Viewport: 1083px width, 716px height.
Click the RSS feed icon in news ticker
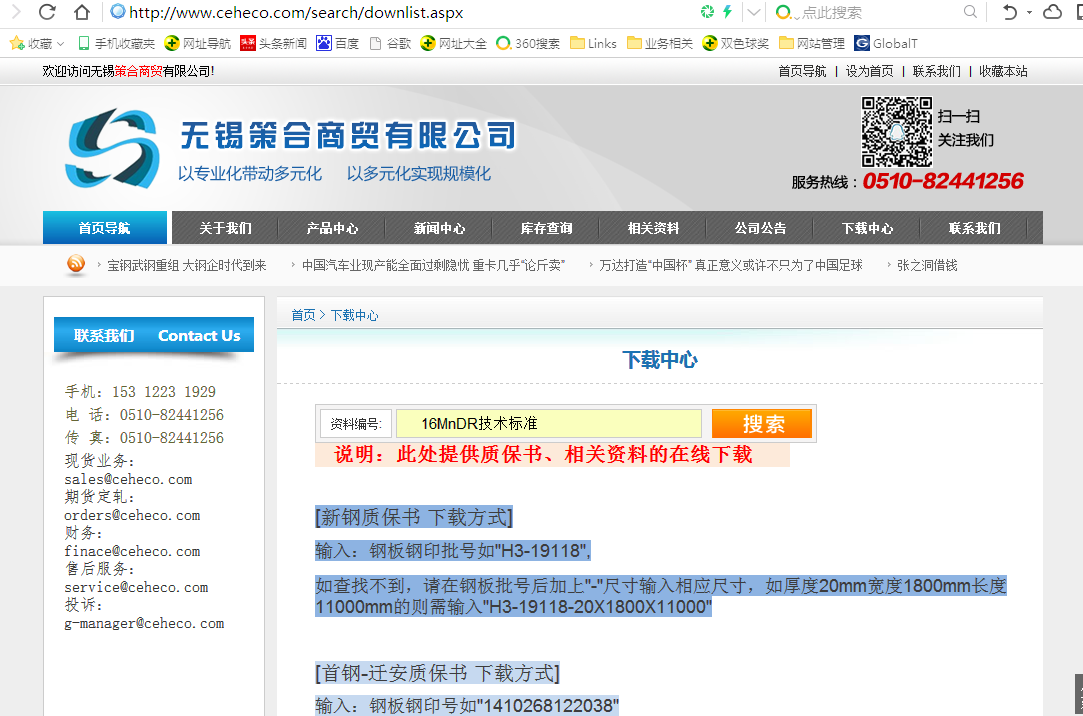click(76, 265)
